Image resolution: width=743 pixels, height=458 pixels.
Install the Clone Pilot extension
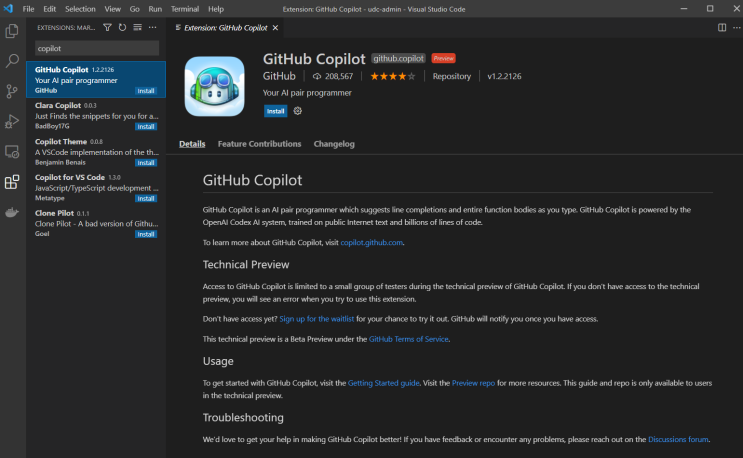click(146, 234)
